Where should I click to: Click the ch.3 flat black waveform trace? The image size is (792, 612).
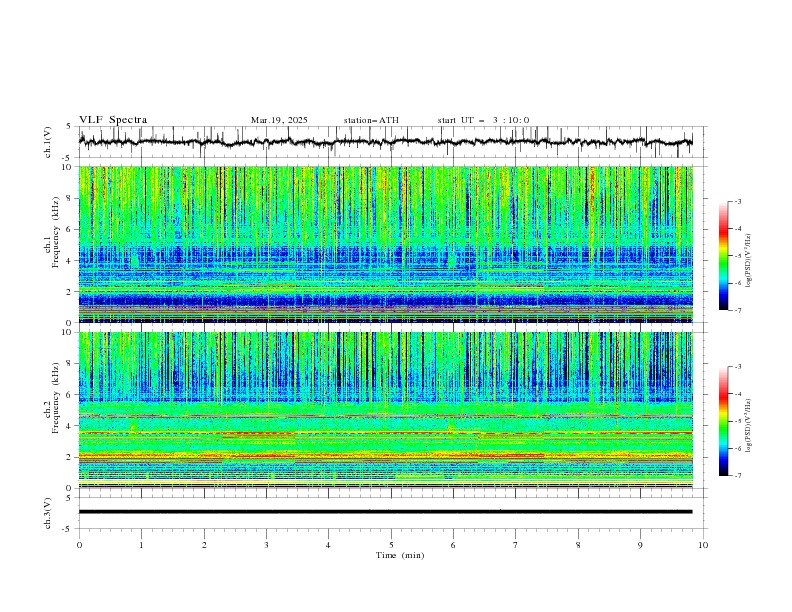click(x=385, y=512)
